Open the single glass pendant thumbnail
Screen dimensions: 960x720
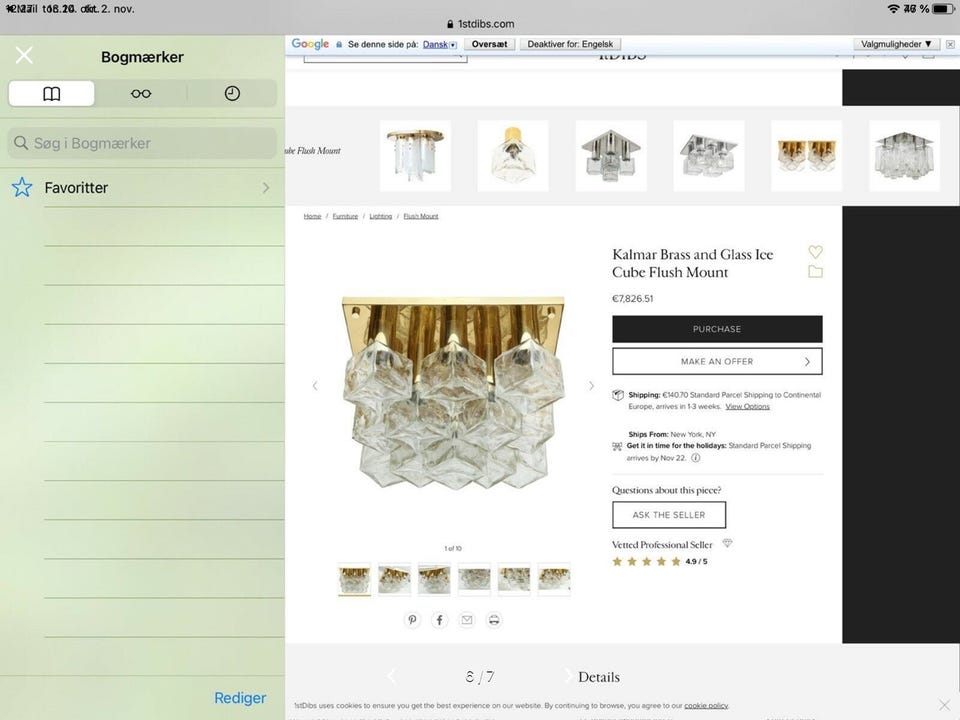click(513, 156)
